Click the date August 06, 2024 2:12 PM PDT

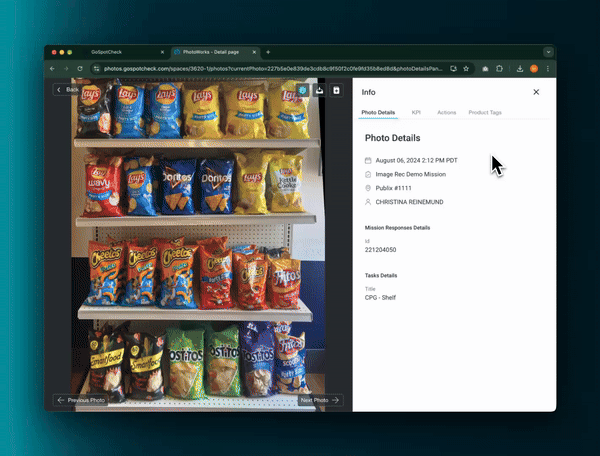(416, 160)
